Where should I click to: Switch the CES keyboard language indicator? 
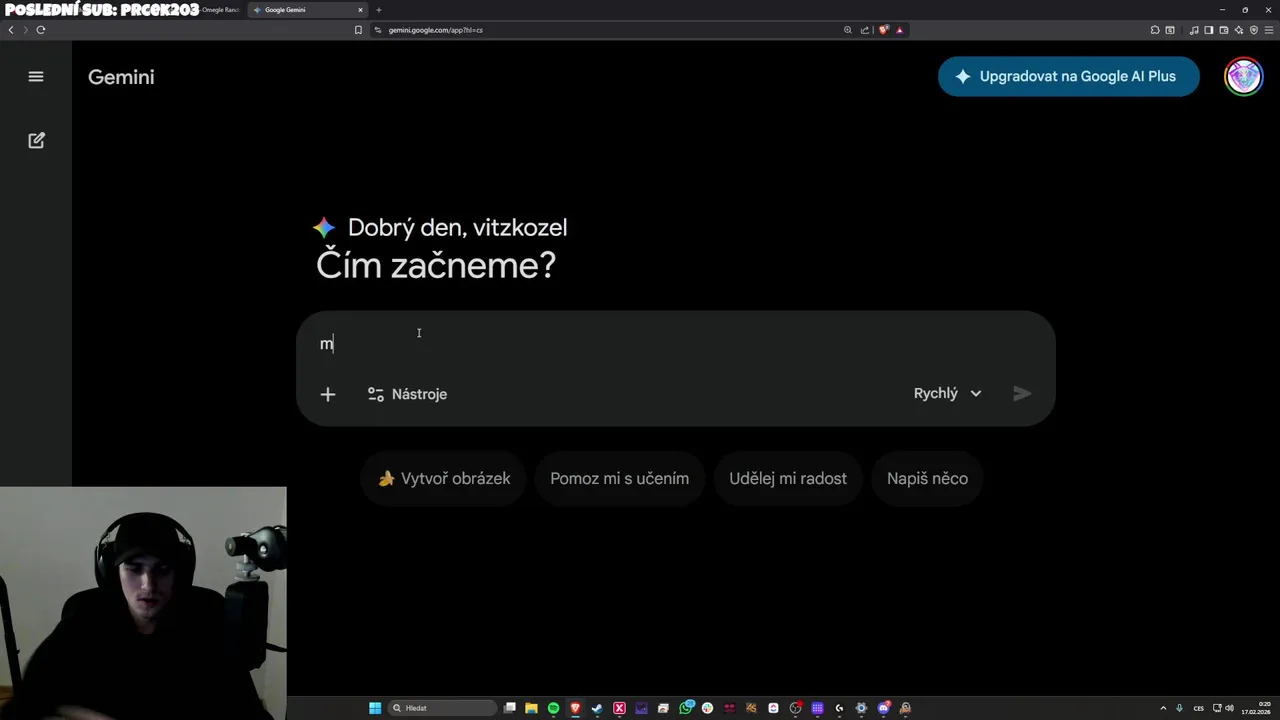pos(1199,708)
